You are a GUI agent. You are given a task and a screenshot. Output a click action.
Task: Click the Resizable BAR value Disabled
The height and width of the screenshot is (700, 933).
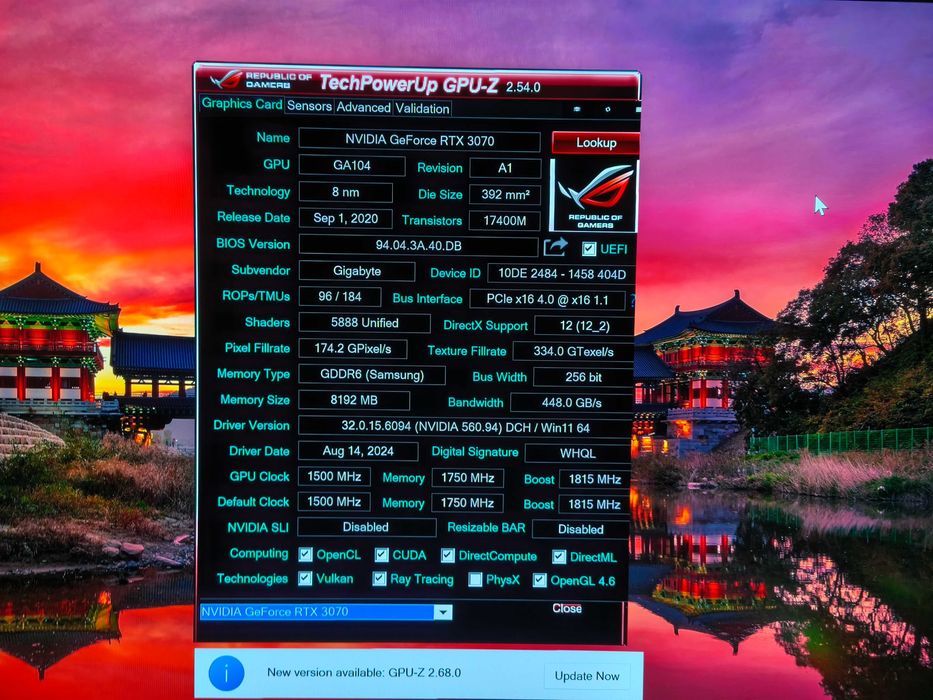(581, 529)
